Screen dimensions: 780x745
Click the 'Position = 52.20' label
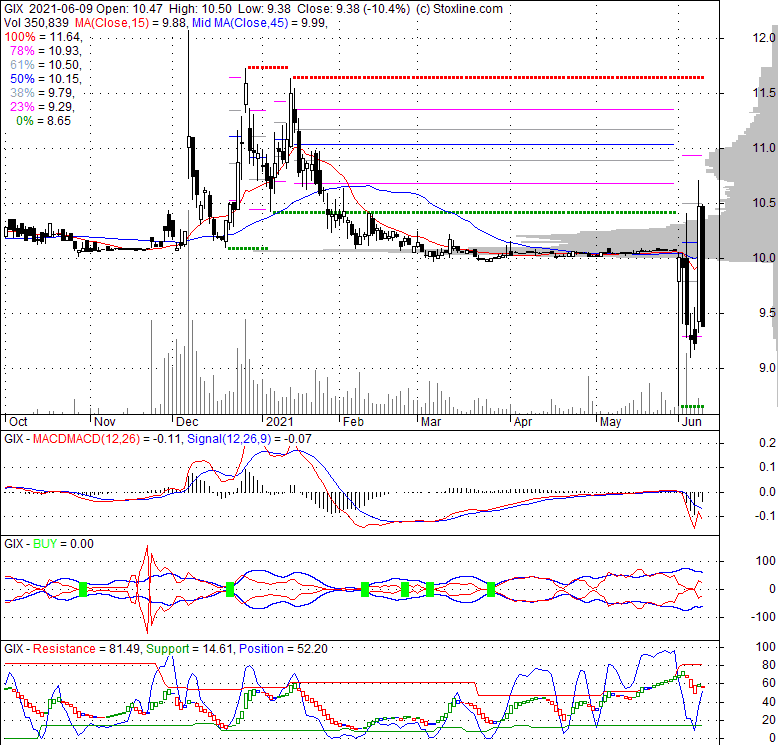283,649
